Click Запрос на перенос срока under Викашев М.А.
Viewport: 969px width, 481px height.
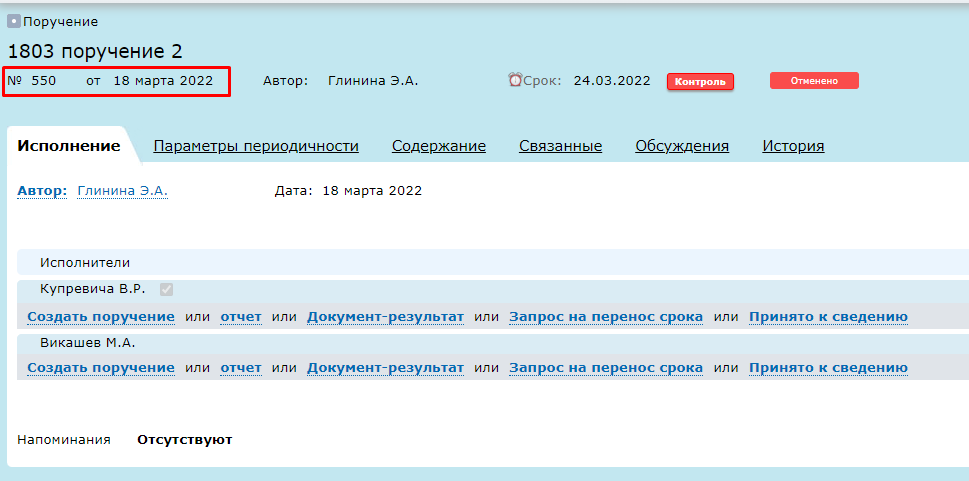click(x=606, y=368)
